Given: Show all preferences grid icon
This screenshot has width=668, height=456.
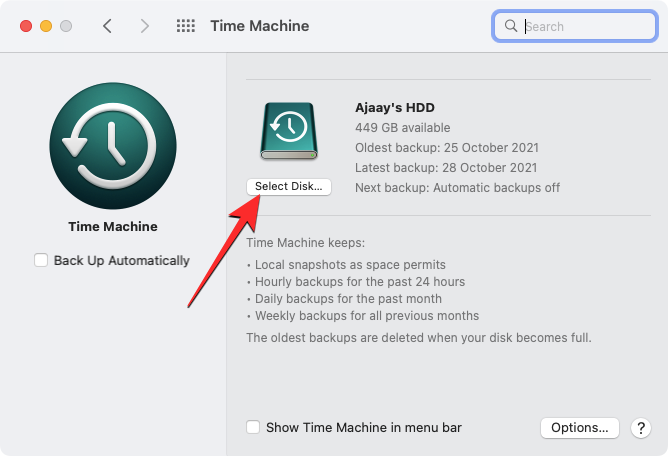Looking at the screenshot, I should tap(186, 26).
